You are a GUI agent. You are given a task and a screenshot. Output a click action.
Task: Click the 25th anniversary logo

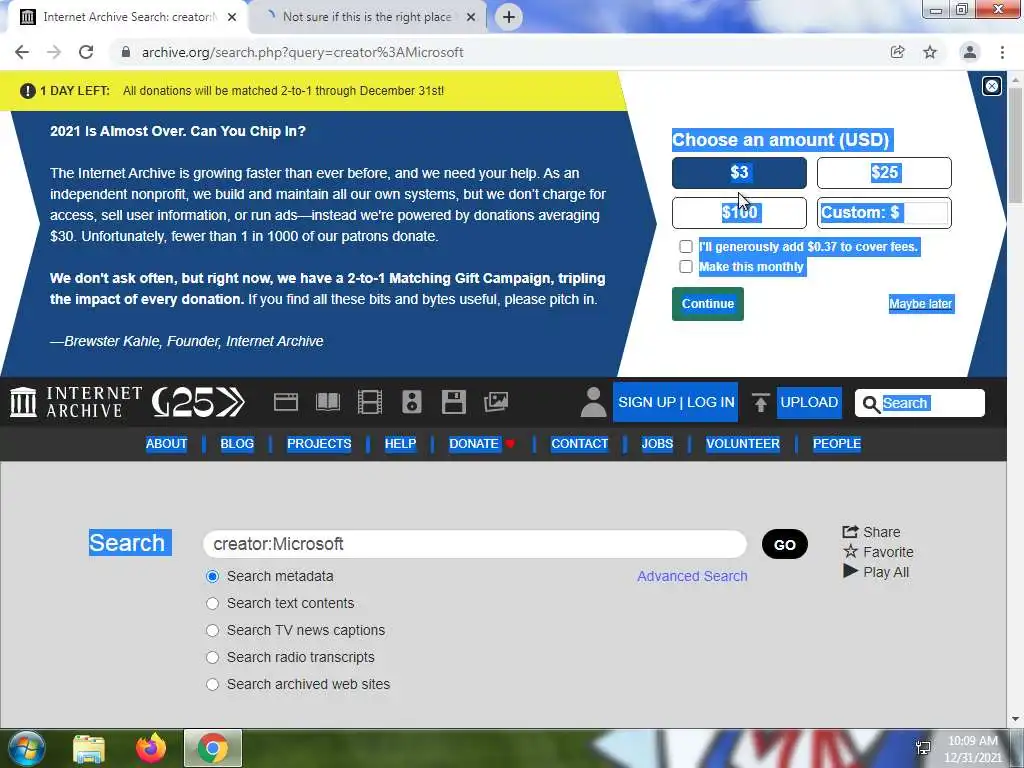coord(198,402)
